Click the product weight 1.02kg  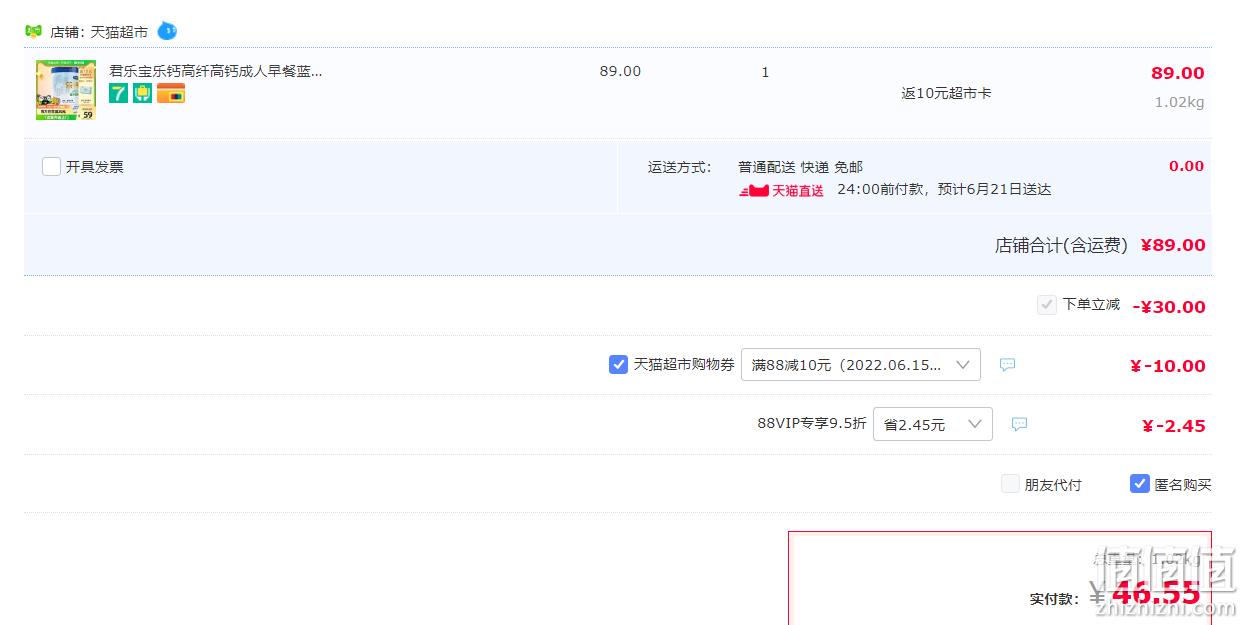[x=1179, y=102]
